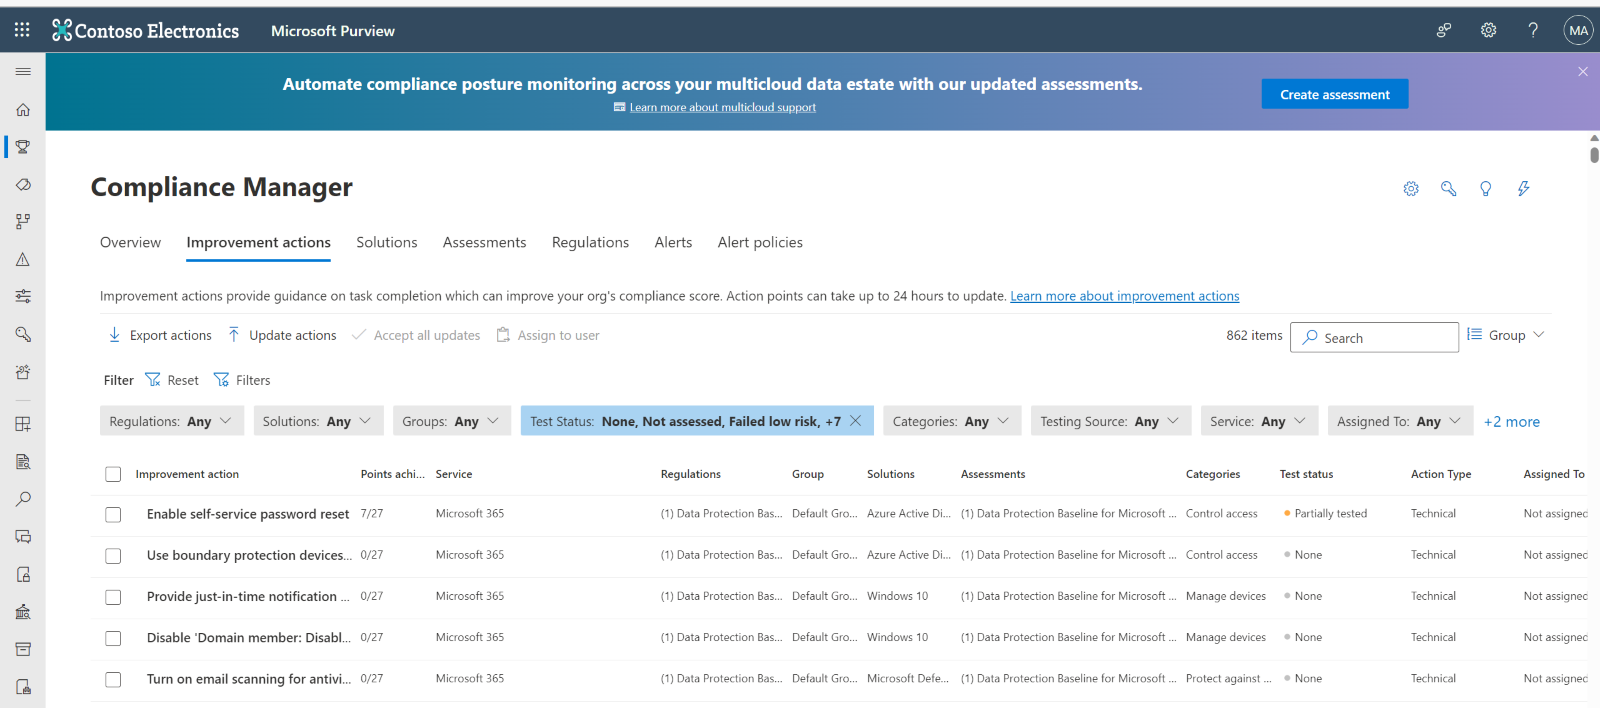Open the sliders settings sidebar icon

[23, 296]
